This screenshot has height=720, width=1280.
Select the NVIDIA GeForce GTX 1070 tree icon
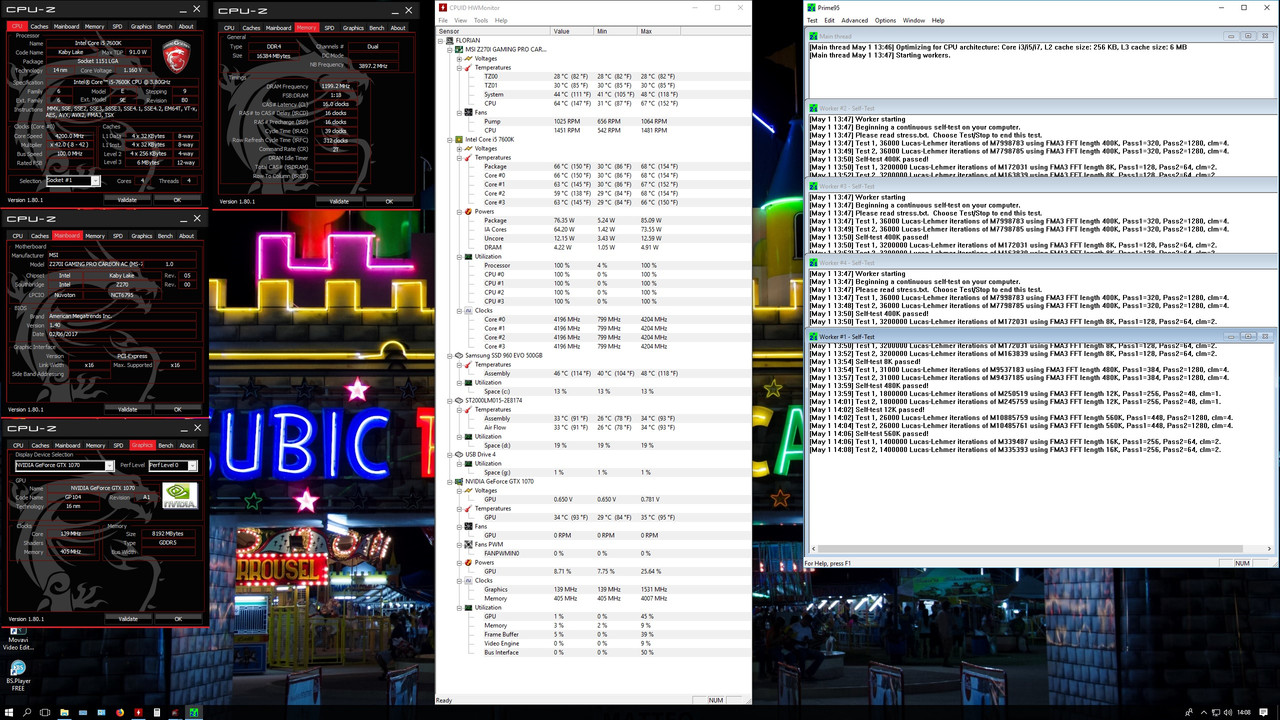tap(460, 481)
